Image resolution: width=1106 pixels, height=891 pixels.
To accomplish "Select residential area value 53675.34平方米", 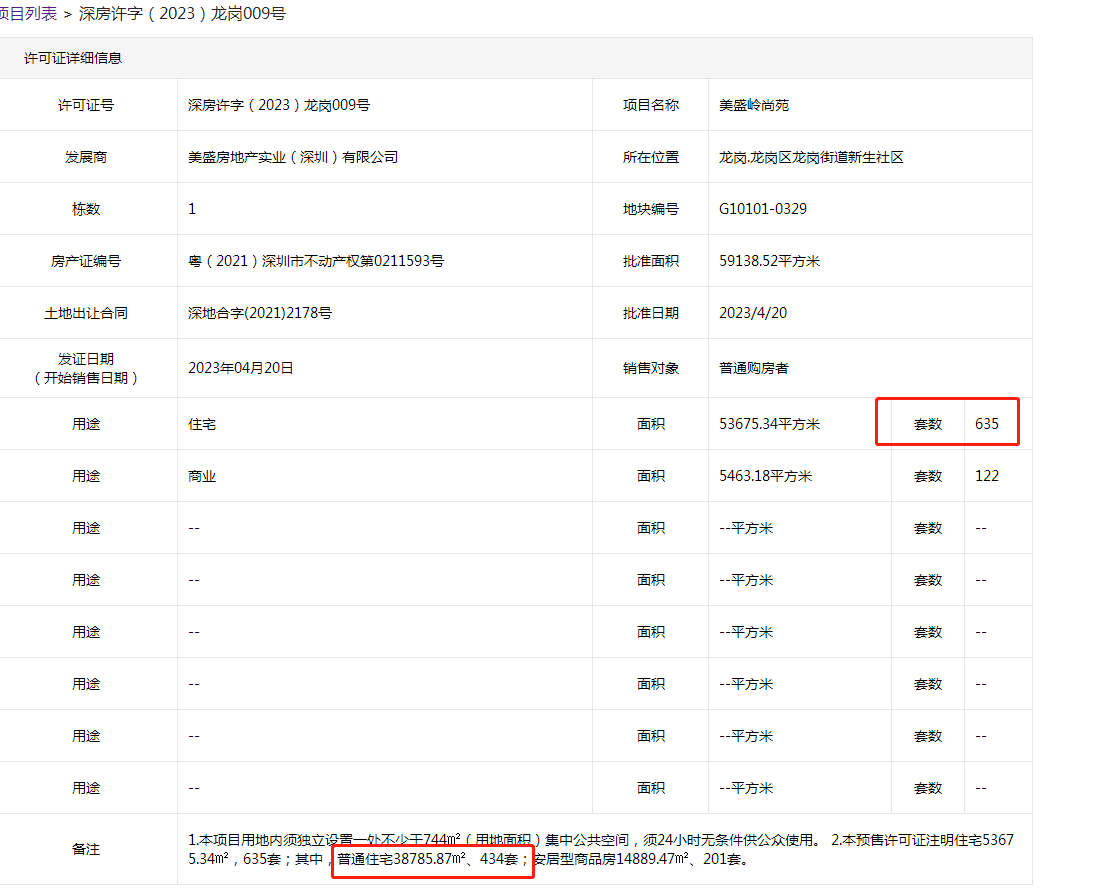I will coord(769,424).
